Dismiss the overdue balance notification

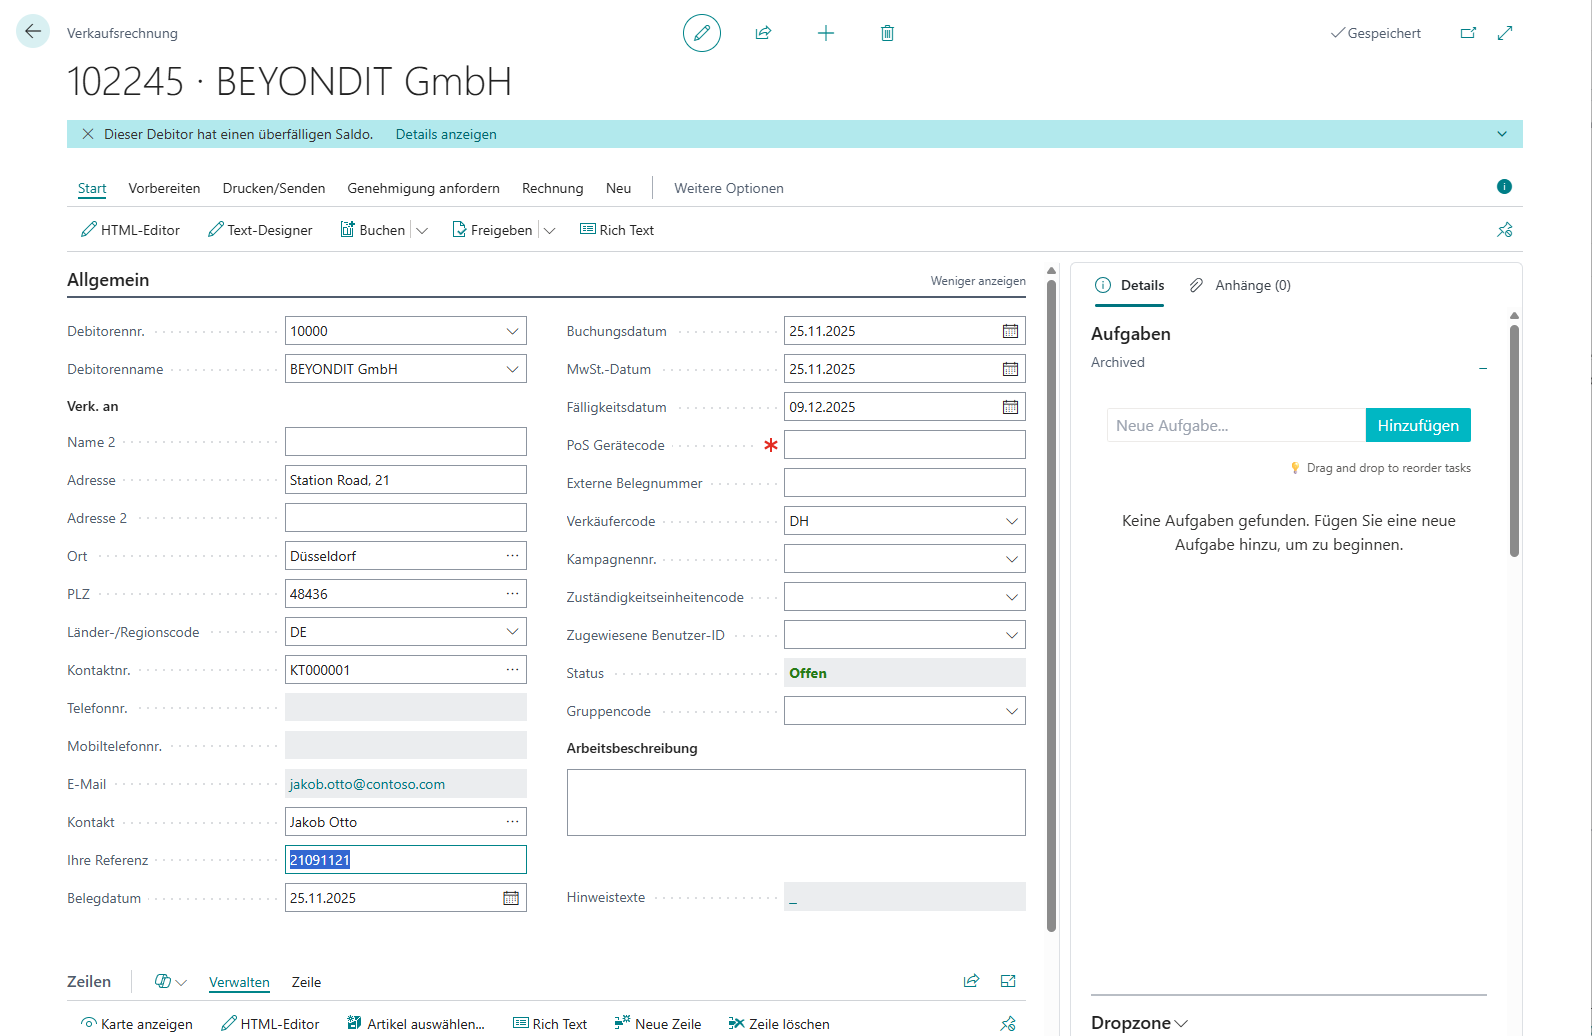click(88, 134)
